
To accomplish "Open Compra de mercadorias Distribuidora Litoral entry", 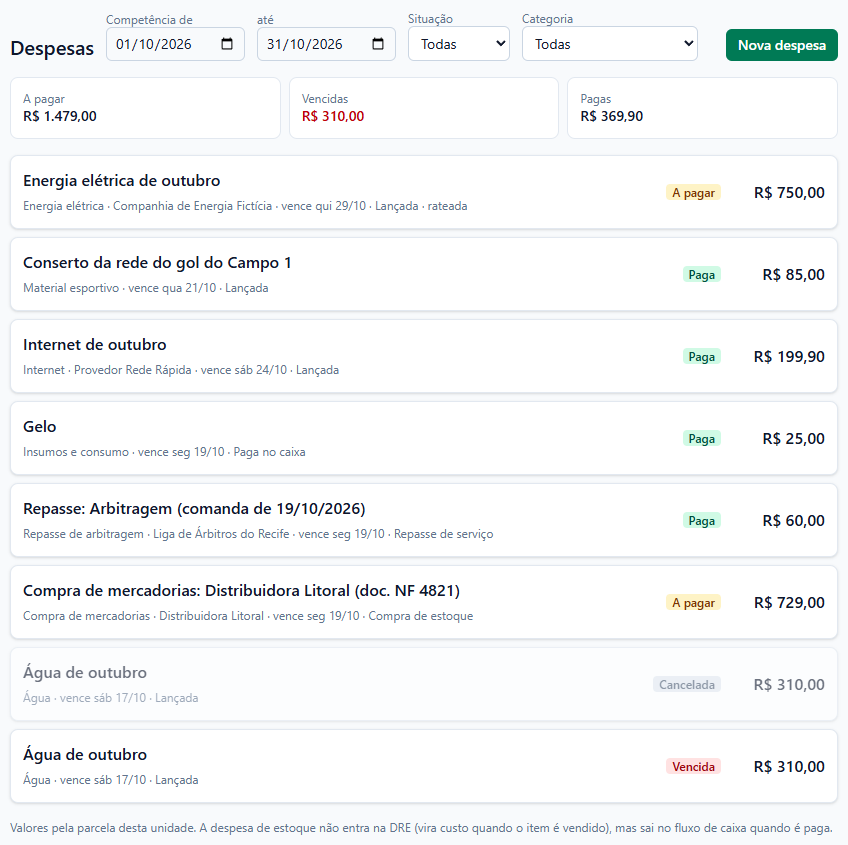I will click(424, 603).
